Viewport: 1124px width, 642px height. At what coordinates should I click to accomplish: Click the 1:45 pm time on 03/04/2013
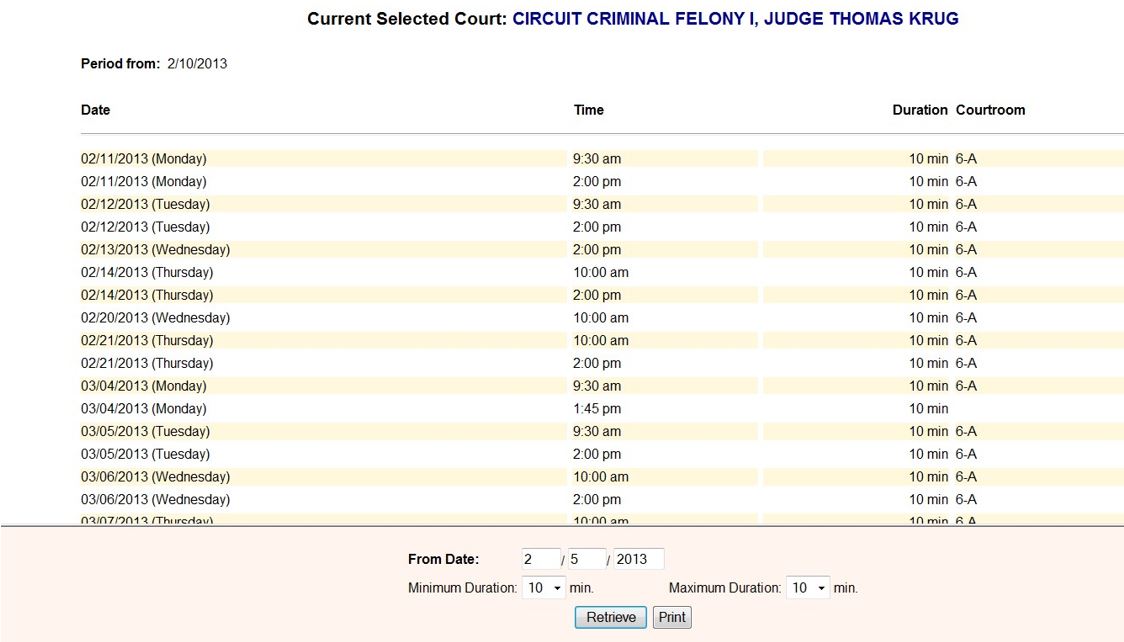[x=597, y=409]
